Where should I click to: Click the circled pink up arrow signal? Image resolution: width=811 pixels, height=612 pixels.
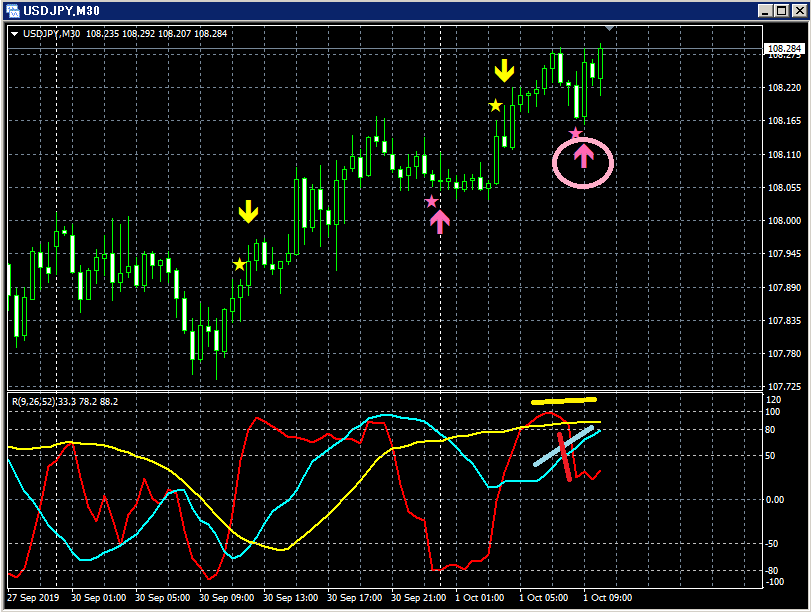click(584, 156)
